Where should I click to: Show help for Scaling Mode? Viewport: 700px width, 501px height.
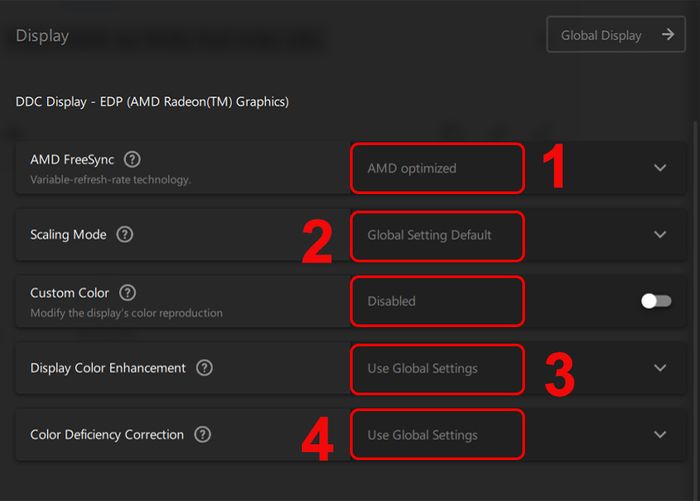(x=125, y=234)
